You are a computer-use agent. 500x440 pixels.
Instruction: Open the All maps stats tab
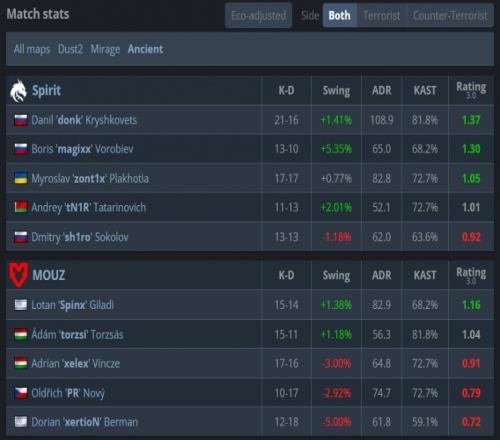coord(32,49)
